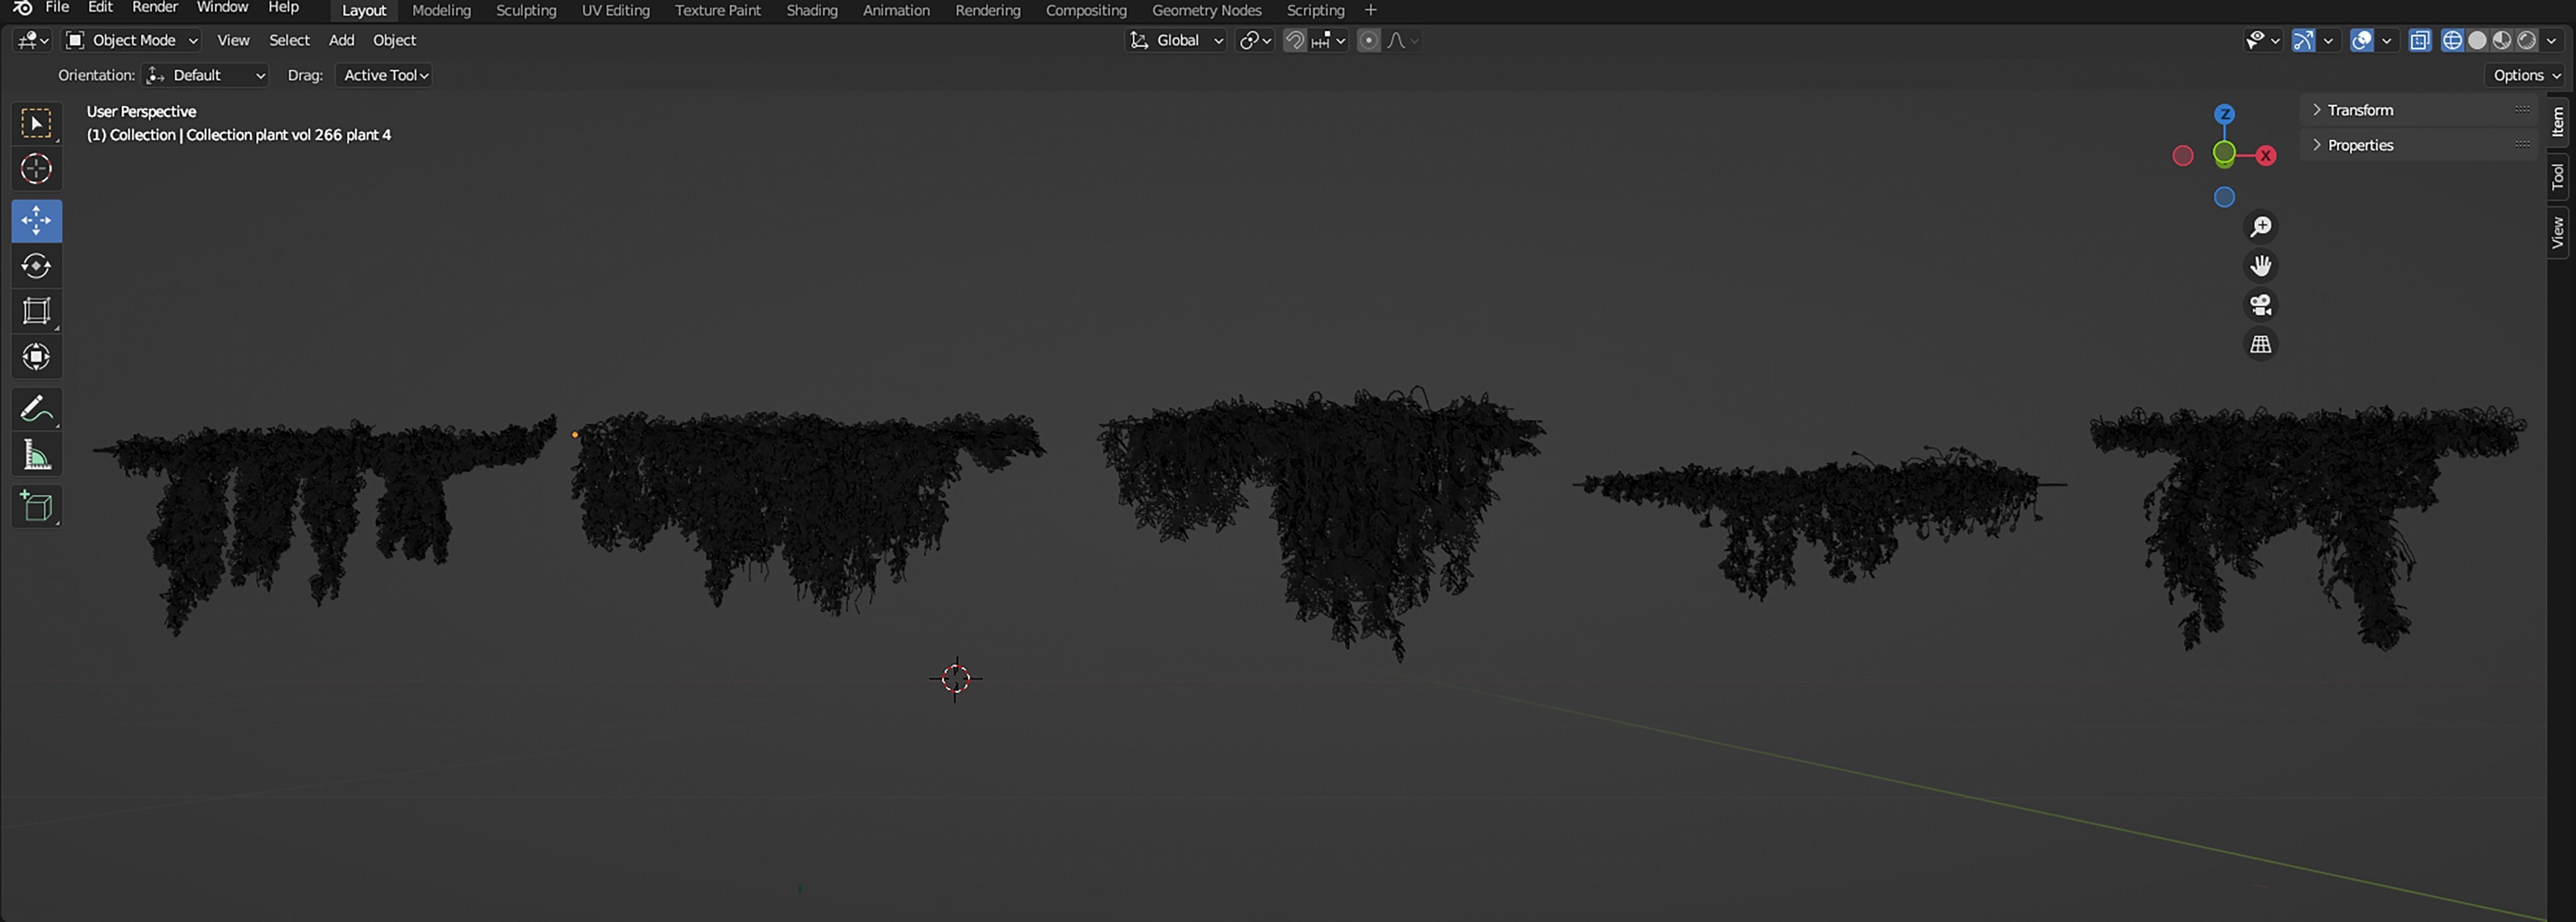This screenshot has width=2576, height=922.
Task: Open the File menu
Action: point(57,8)
